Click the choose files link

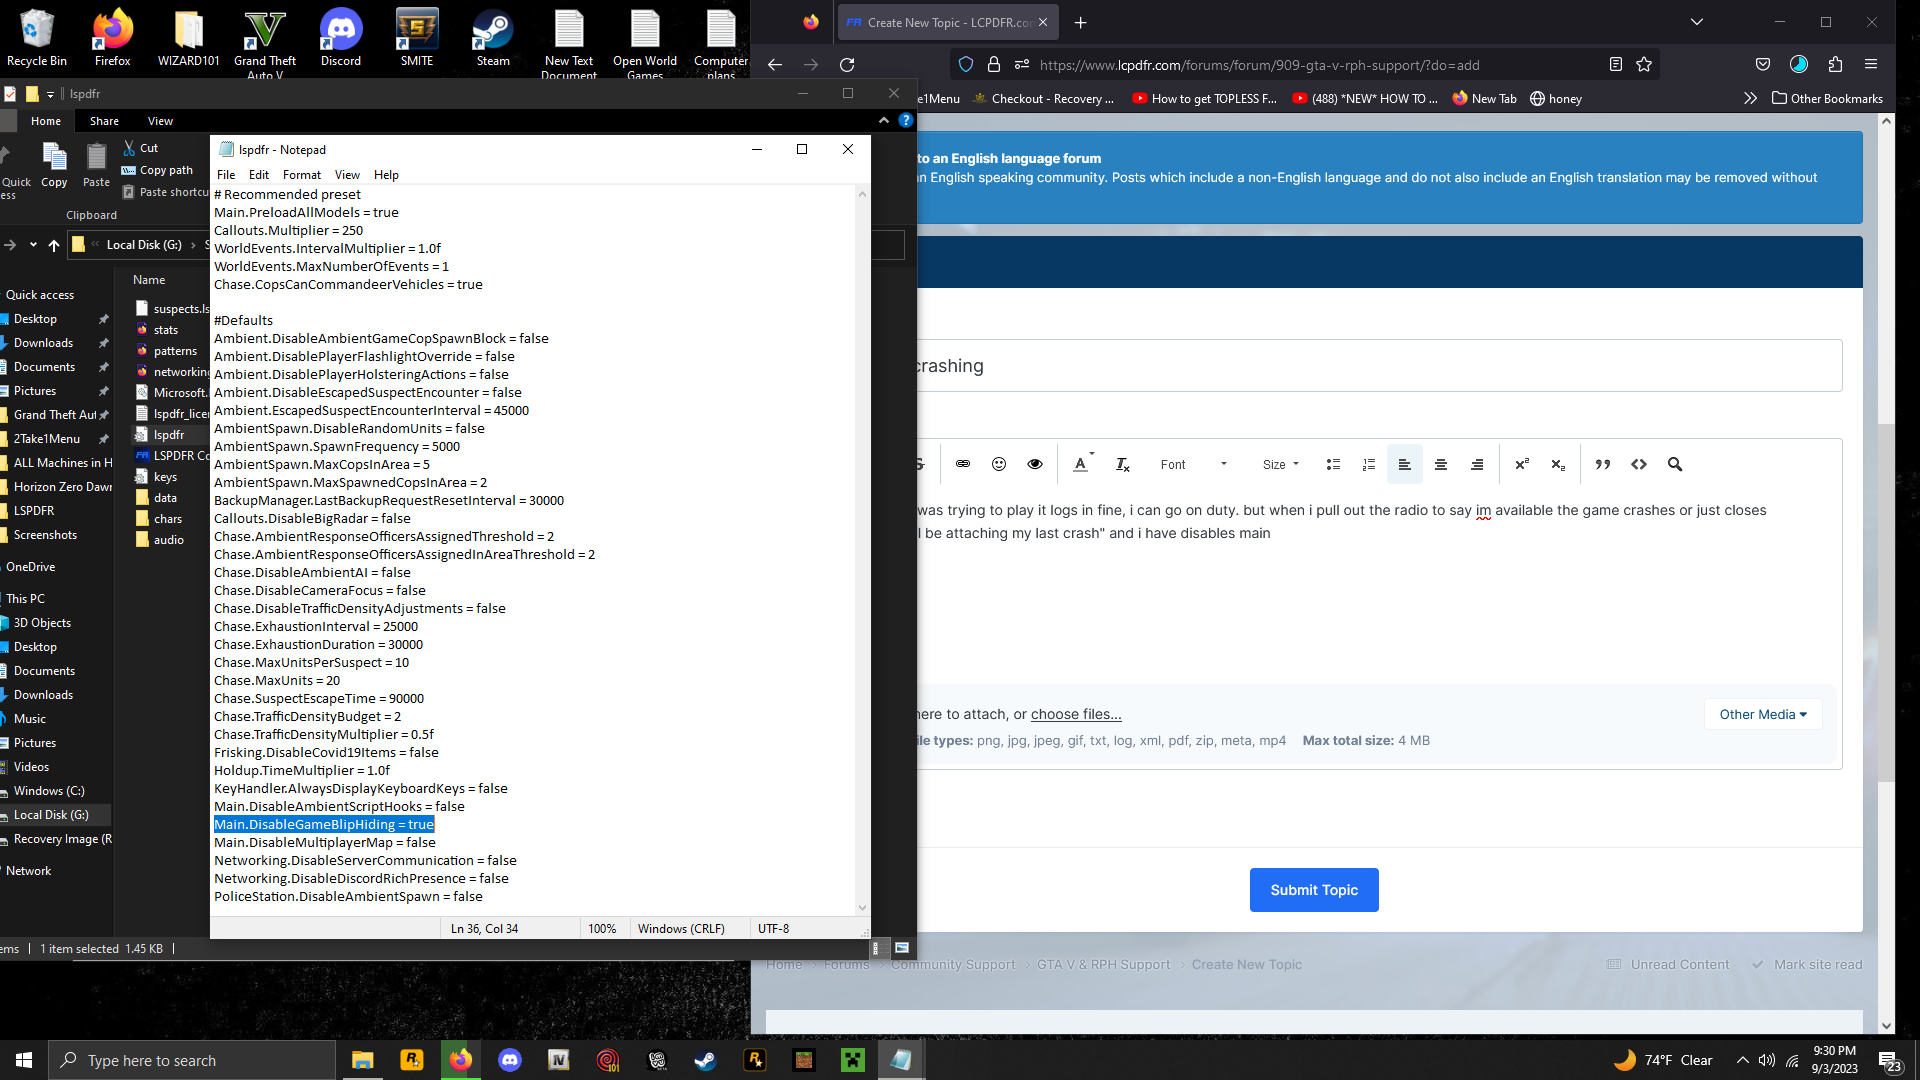[1076, 714]
